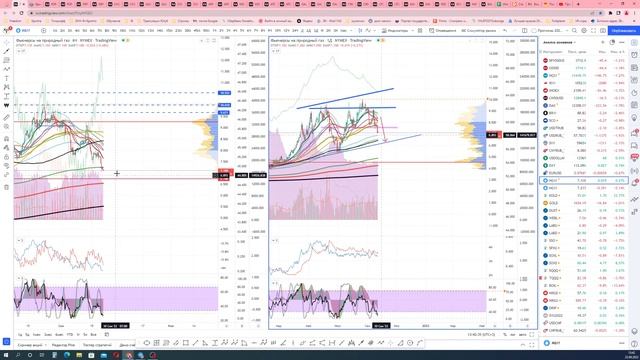The image size is (640, 360).
Task: Open chart settings gear icon
Action: (x=584, y=31)
